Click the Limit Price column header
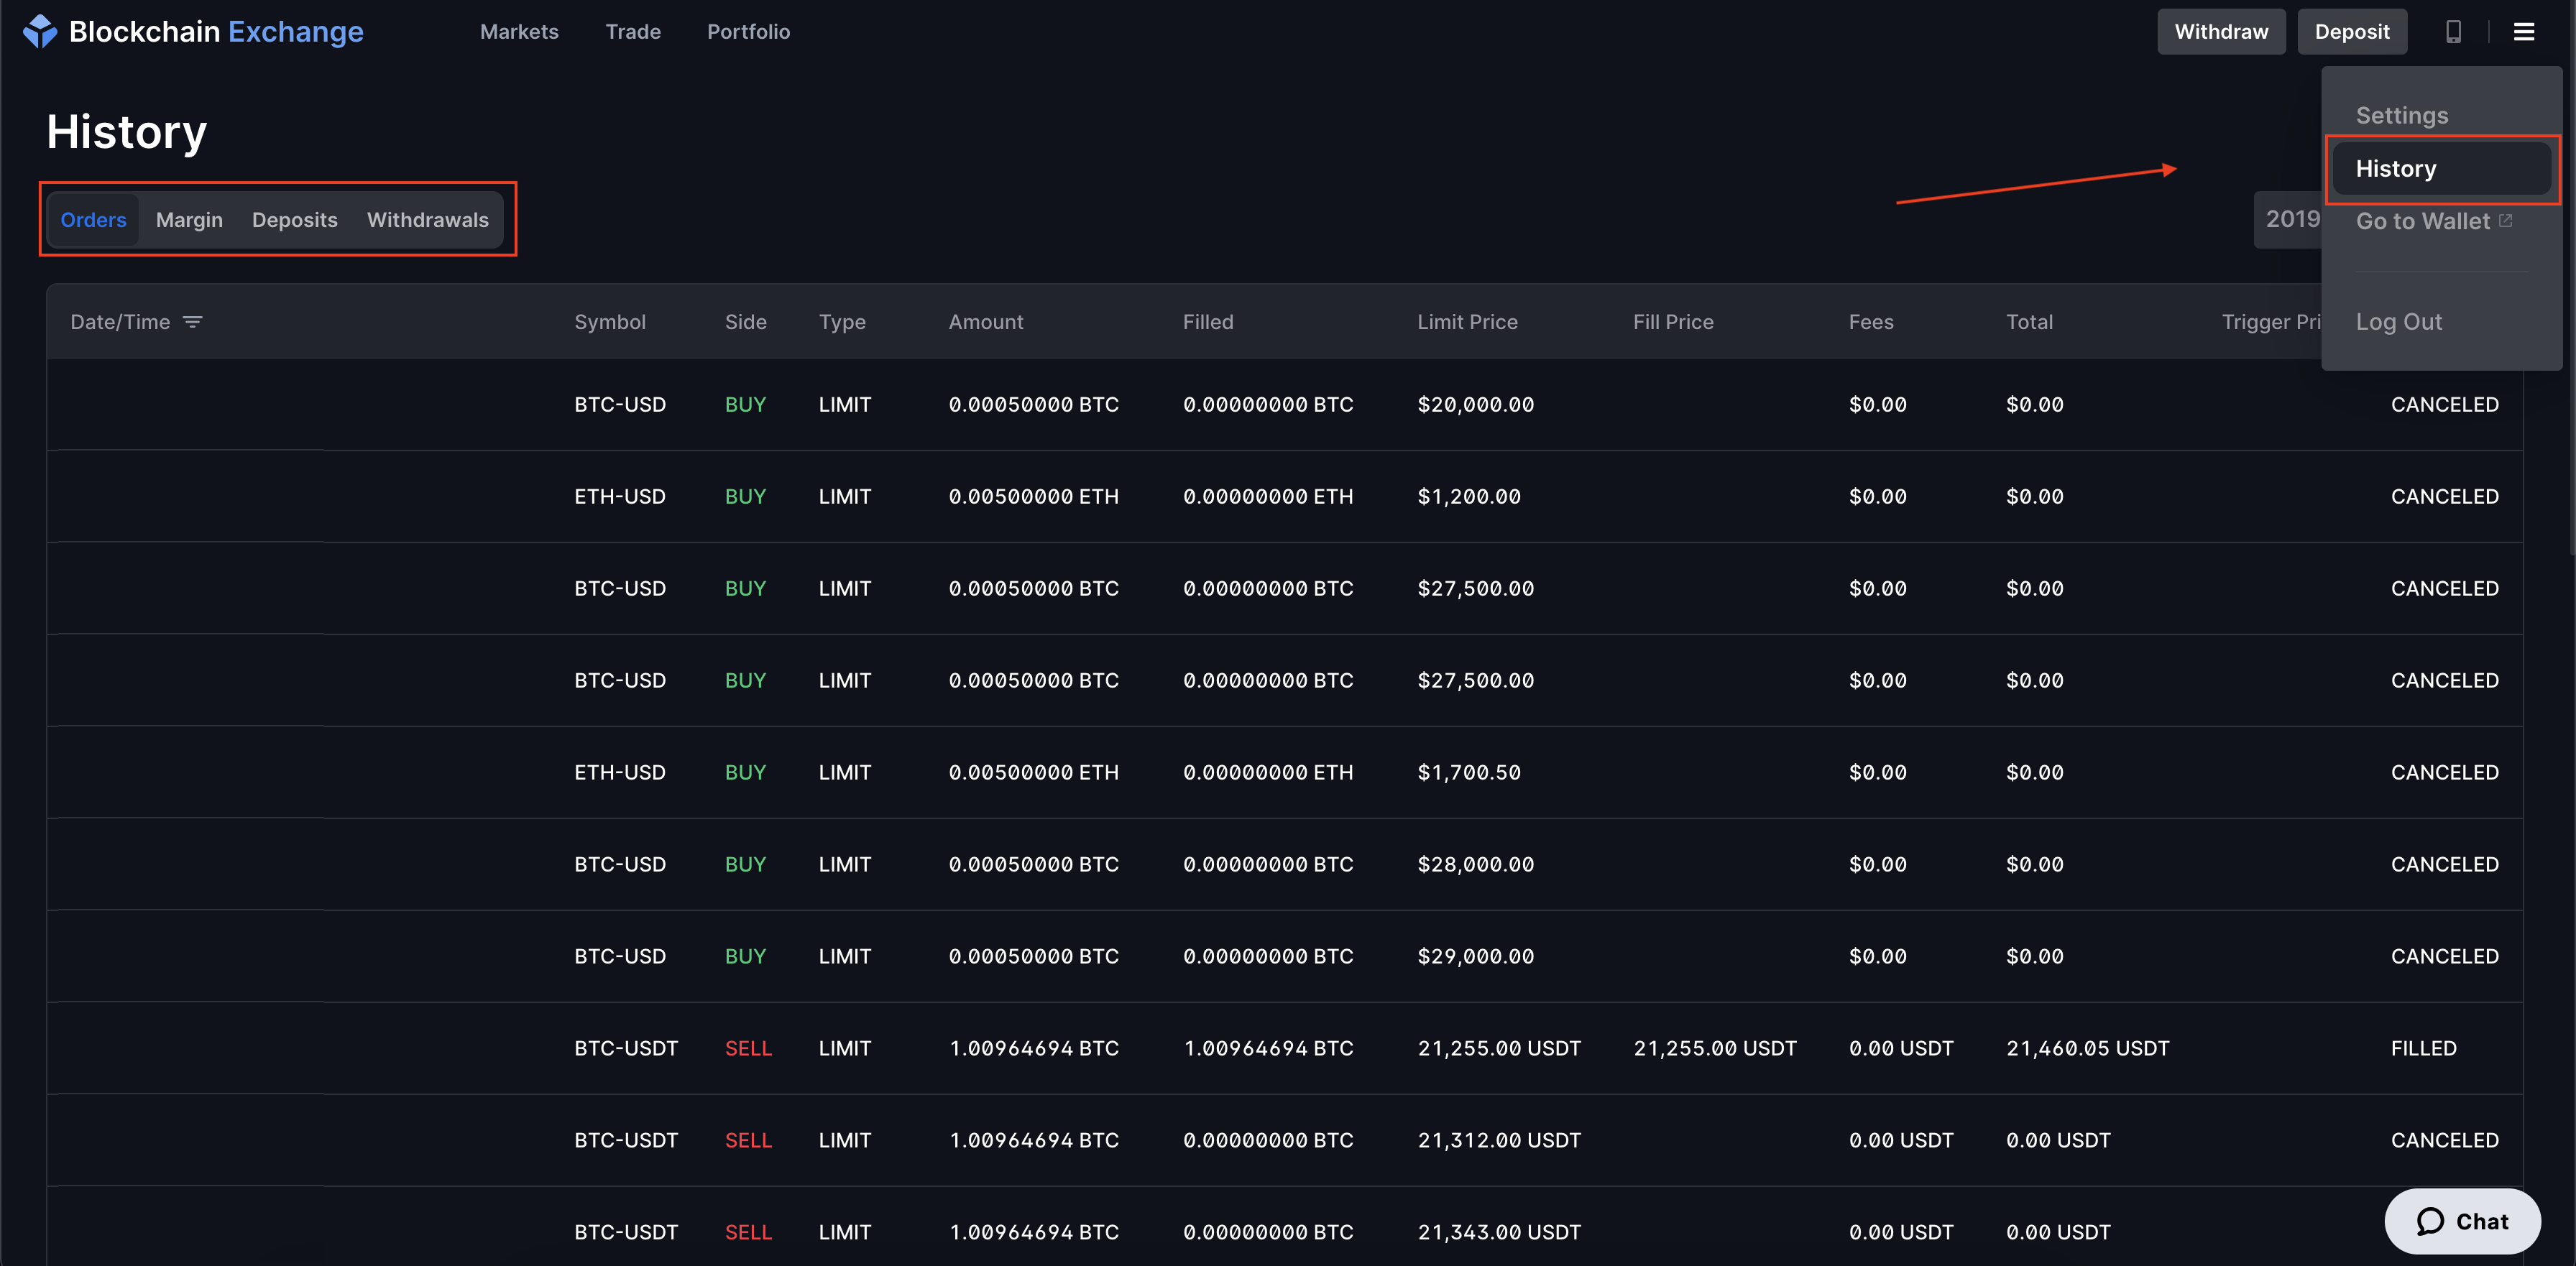 point(1467,322)
